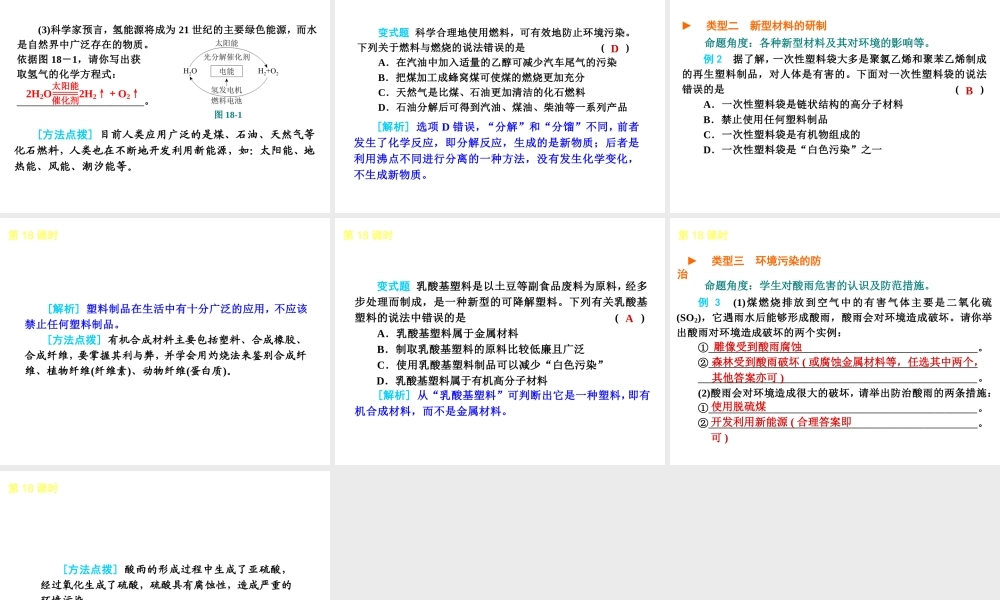Click the red answer B in 例2
The image size is (1000, 600).
point(969,91)
